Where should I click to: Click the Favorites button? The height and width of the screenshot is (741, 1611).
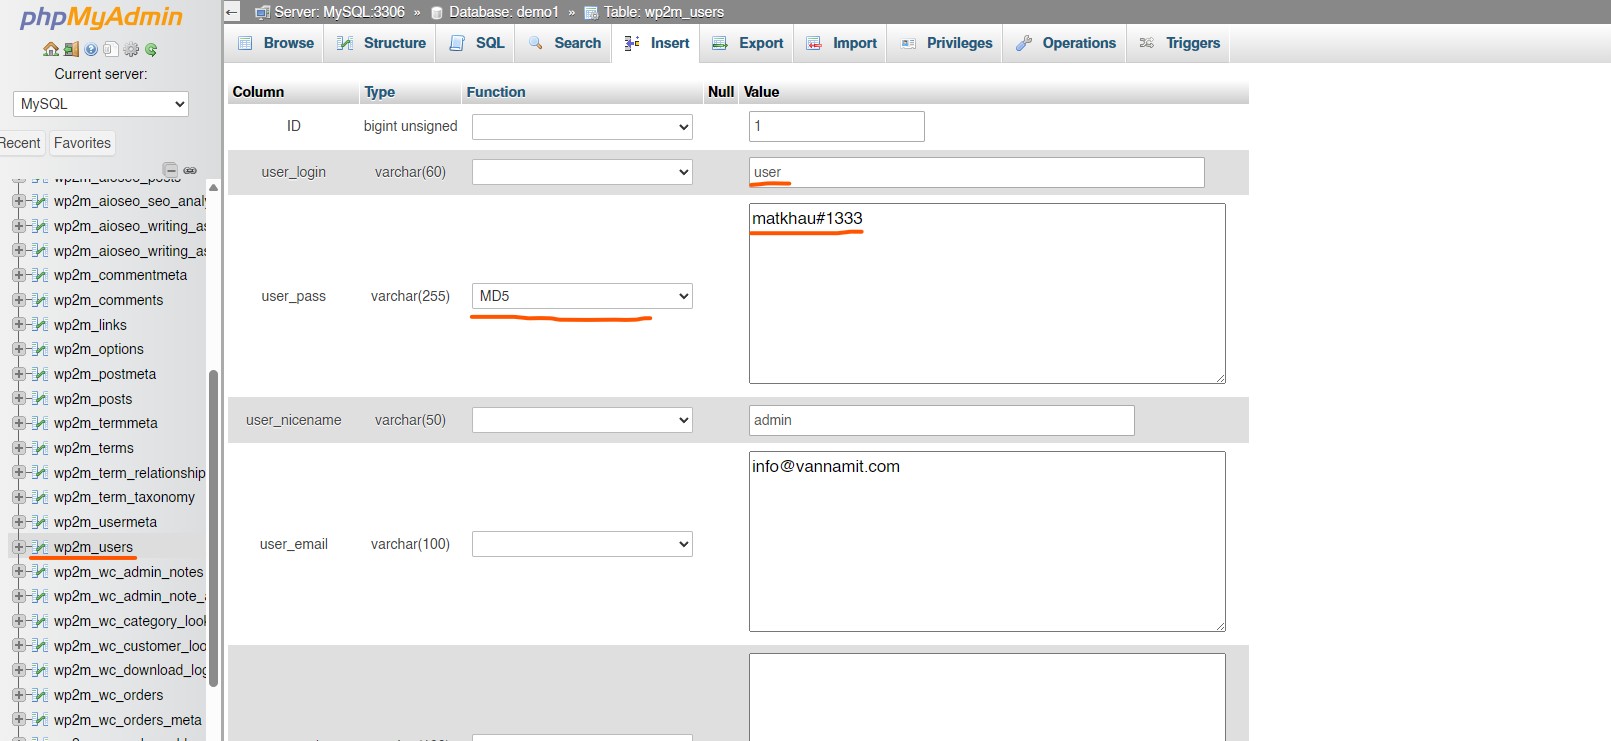82,143
